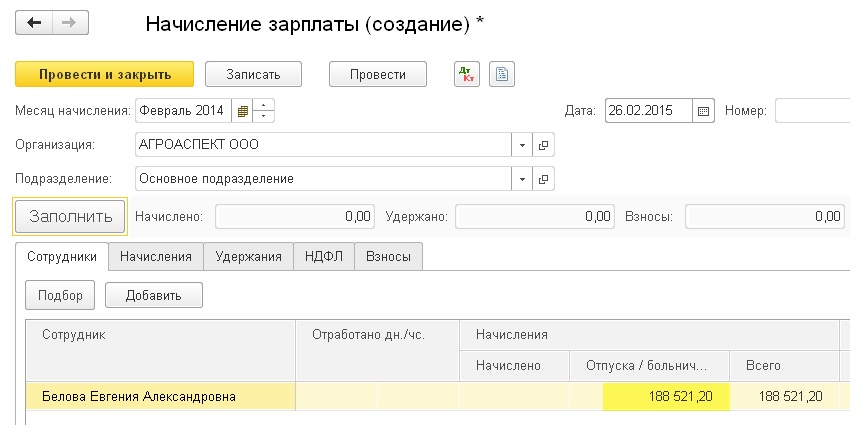Switch to the Начисления tab
This screenshot has height=441, width=868.
(x=156, y=257)
